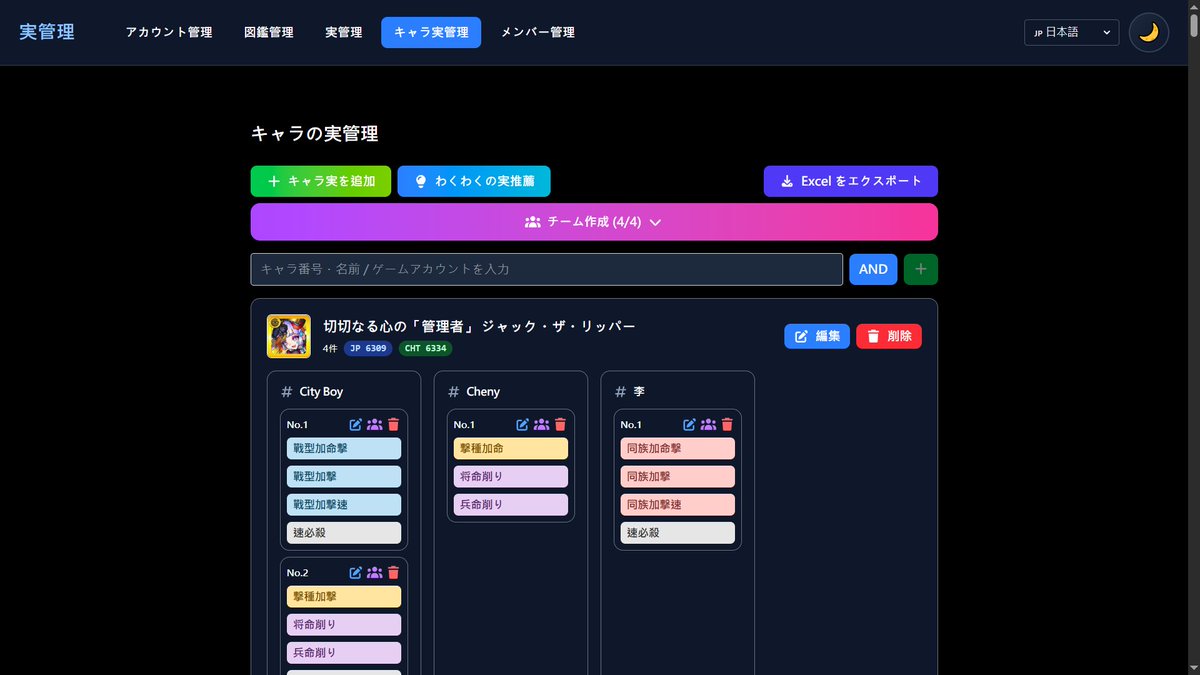The image size is (1200, 675).
Task: Click 速必殺 tag under City Boy No.1
Action: [x=344, y=532]
